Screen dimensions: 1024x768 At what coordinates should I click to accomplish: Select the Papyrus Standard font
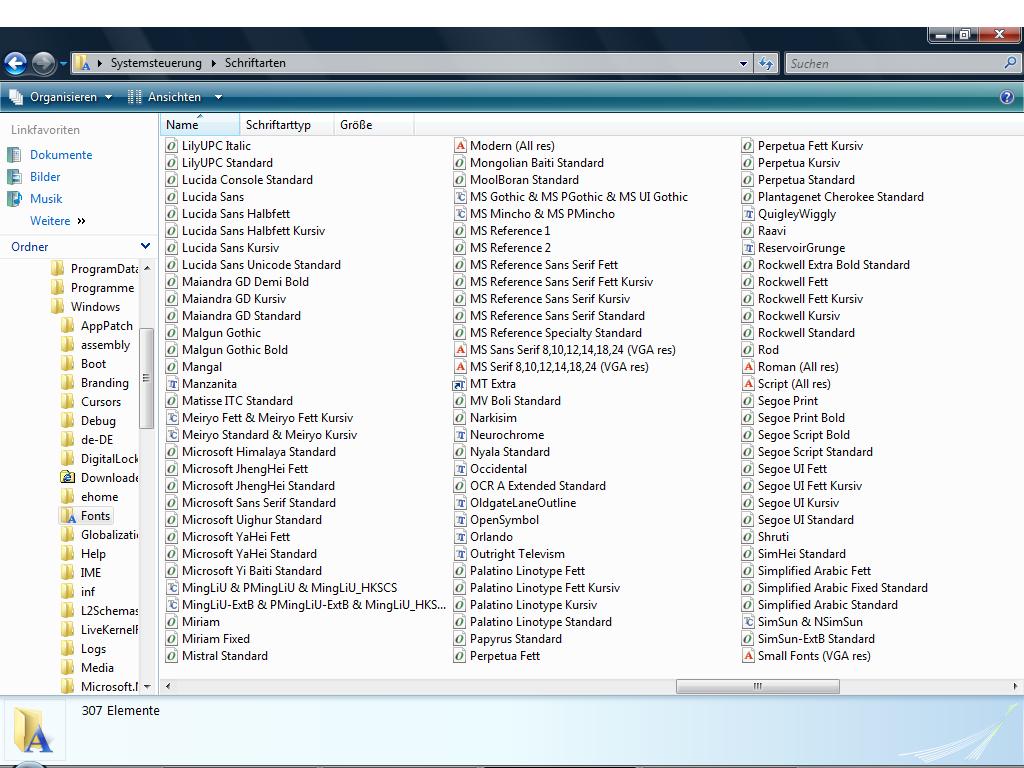(x=515, y=639)
